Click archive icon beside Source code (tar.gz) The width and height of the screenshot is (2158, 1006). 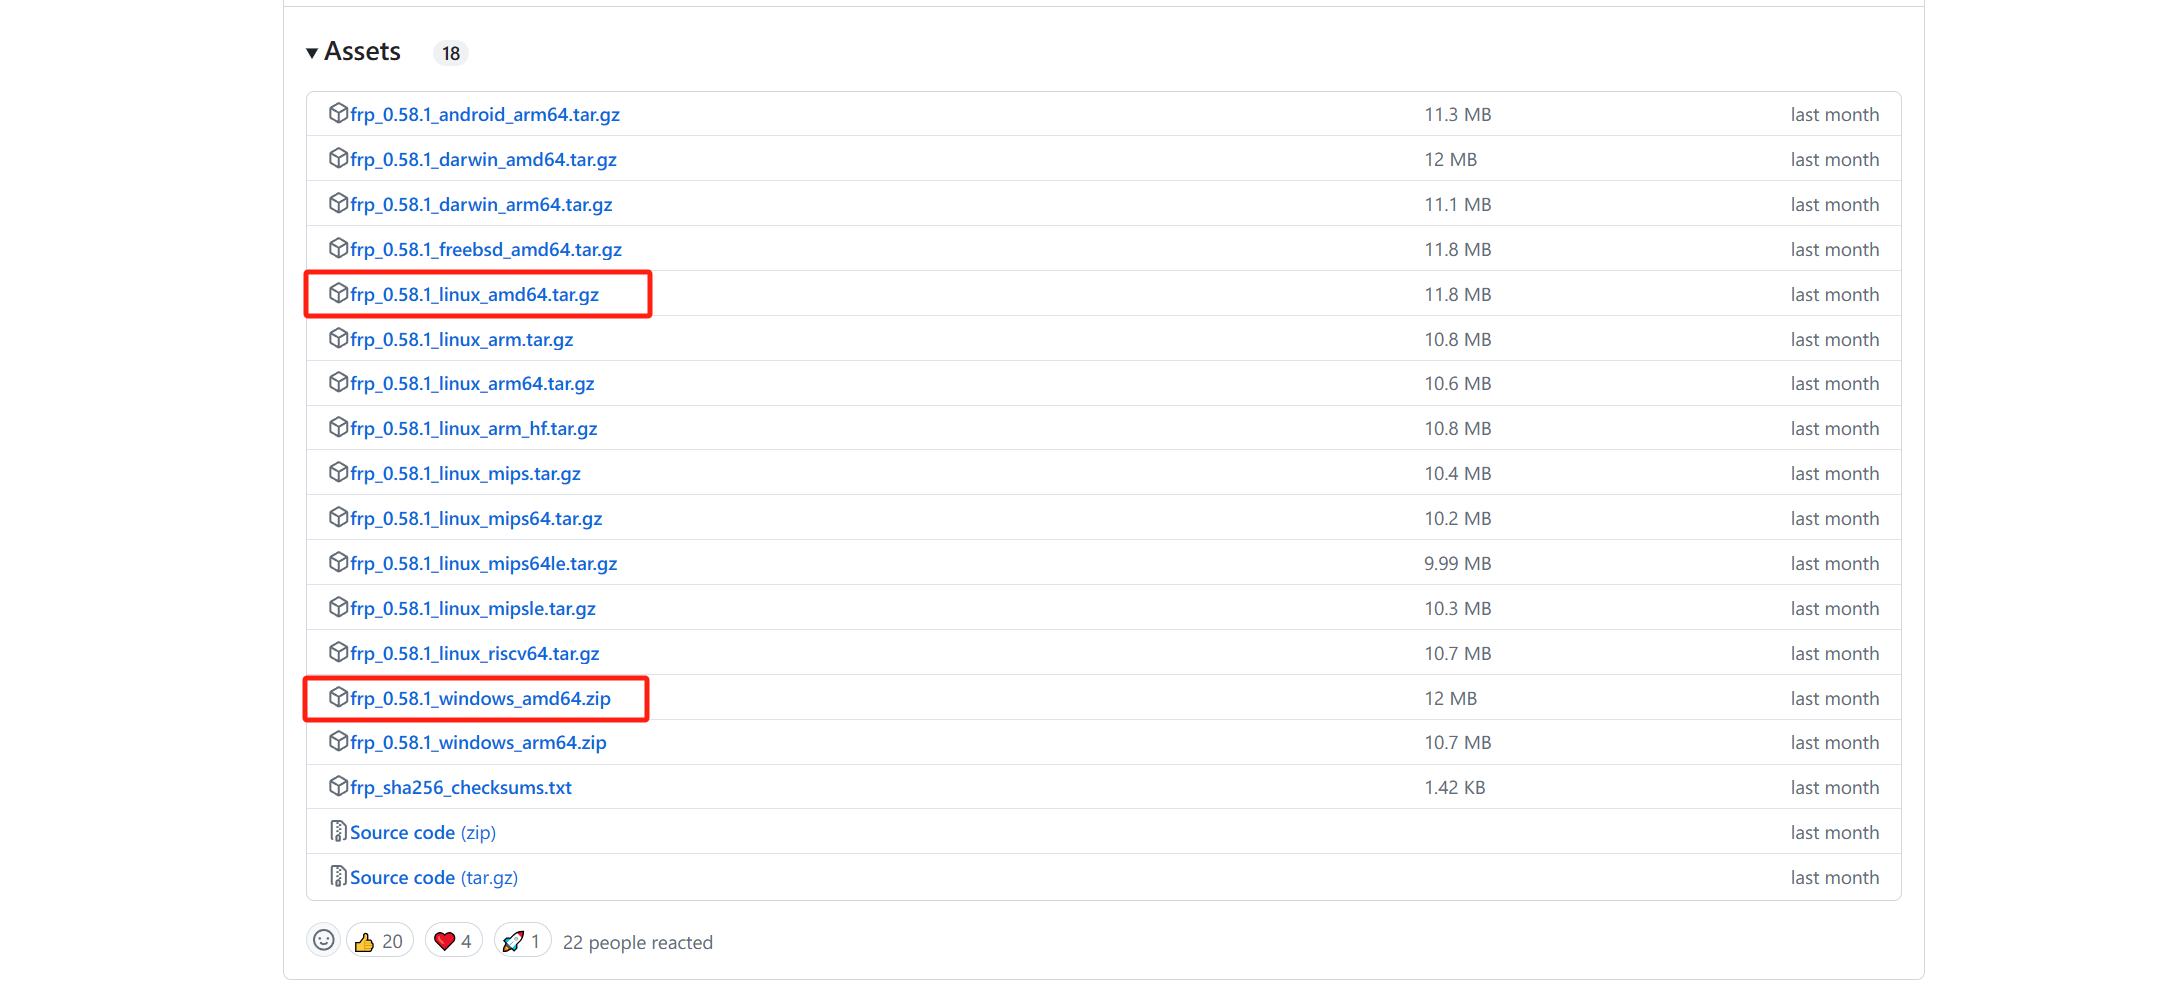[338, 877]
